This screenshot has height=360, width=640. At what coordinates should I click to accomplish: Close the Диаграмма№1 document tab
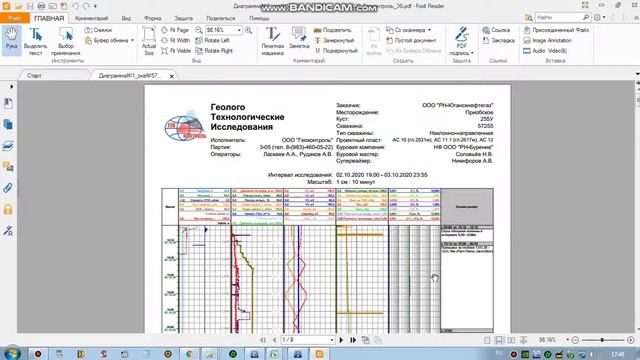[172, 76]
